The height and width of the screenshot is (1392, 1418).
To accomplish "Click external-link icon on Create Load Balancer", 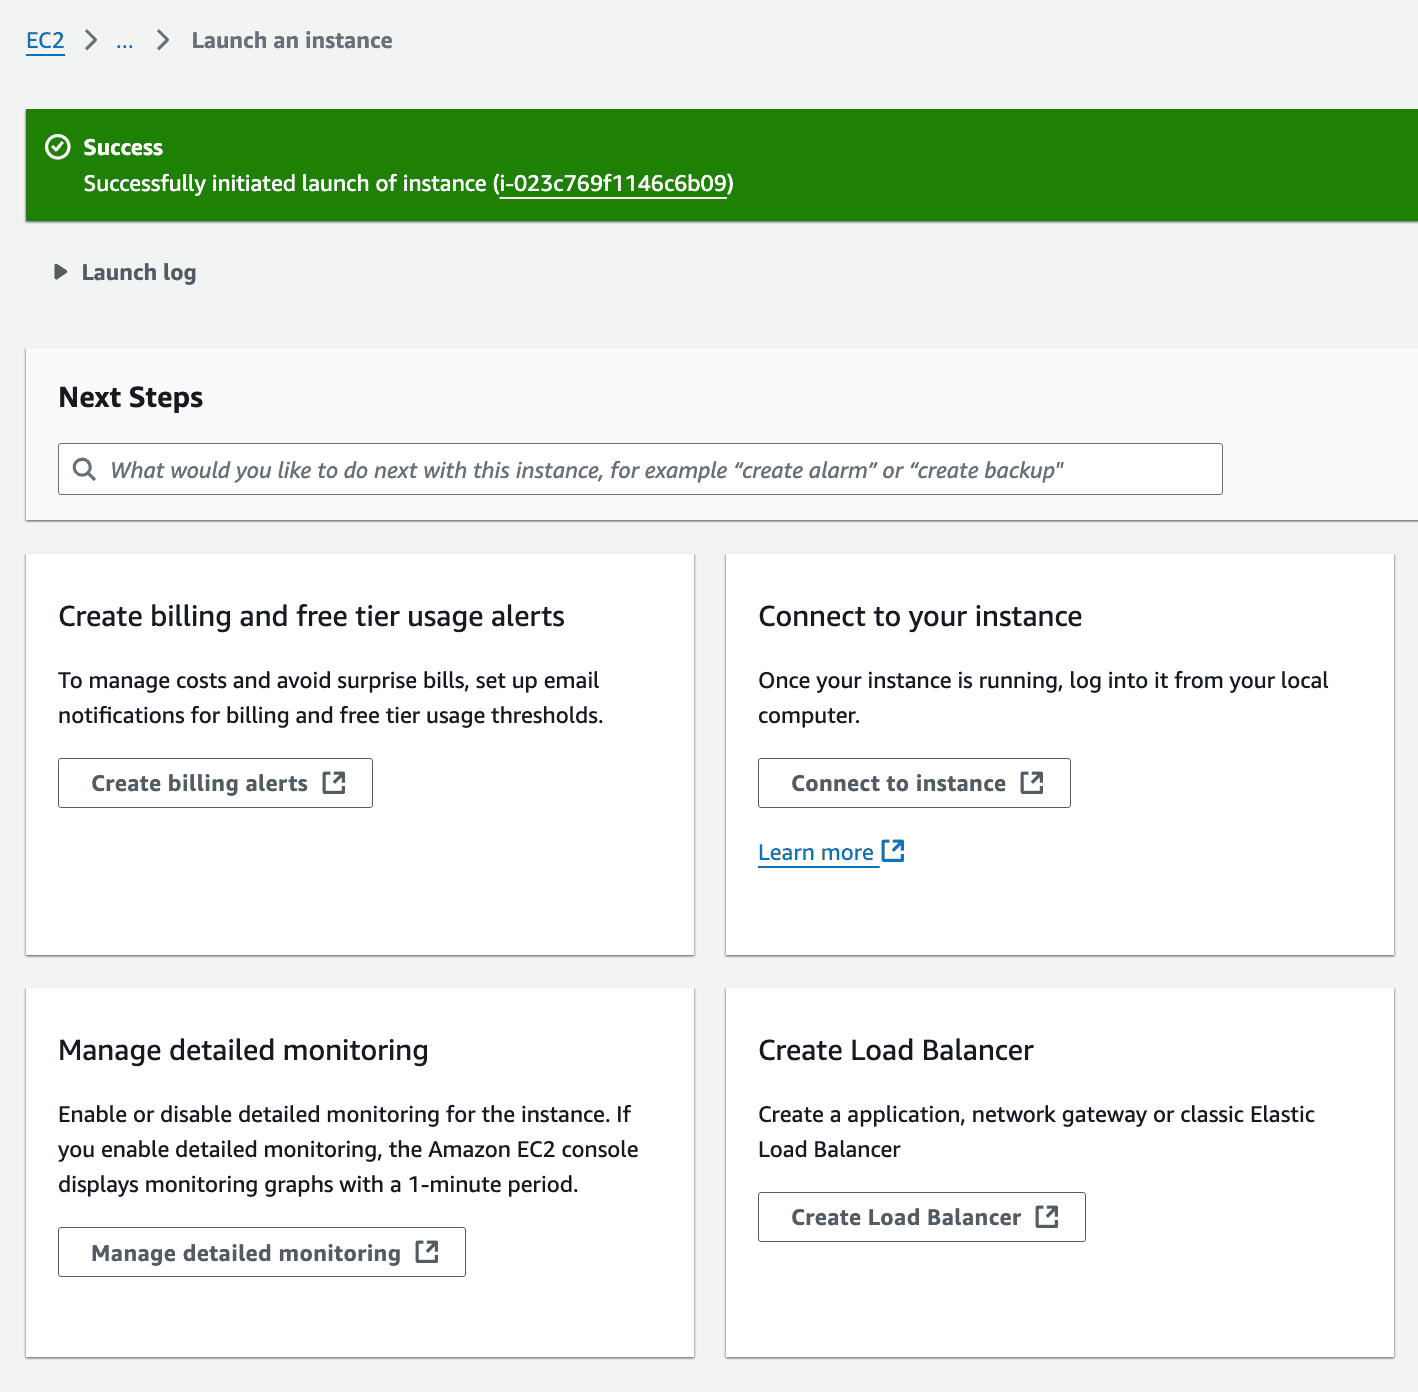I will (1047, 1217).
